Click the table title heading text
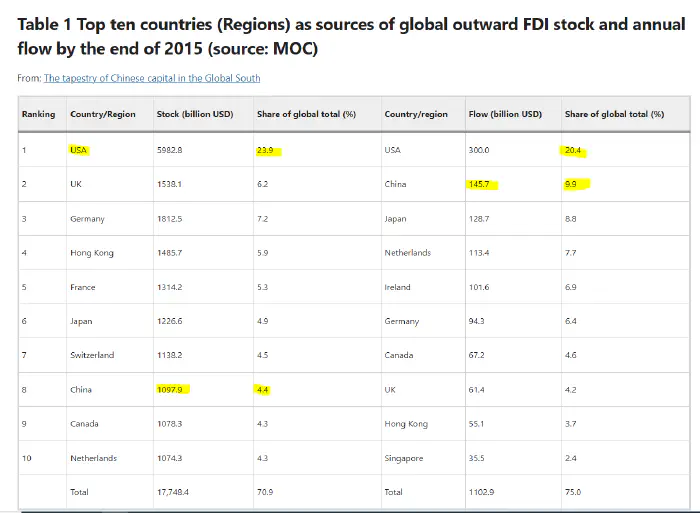Image resolution: width=700 pixels, height=513 pixels. click(351, 37)
